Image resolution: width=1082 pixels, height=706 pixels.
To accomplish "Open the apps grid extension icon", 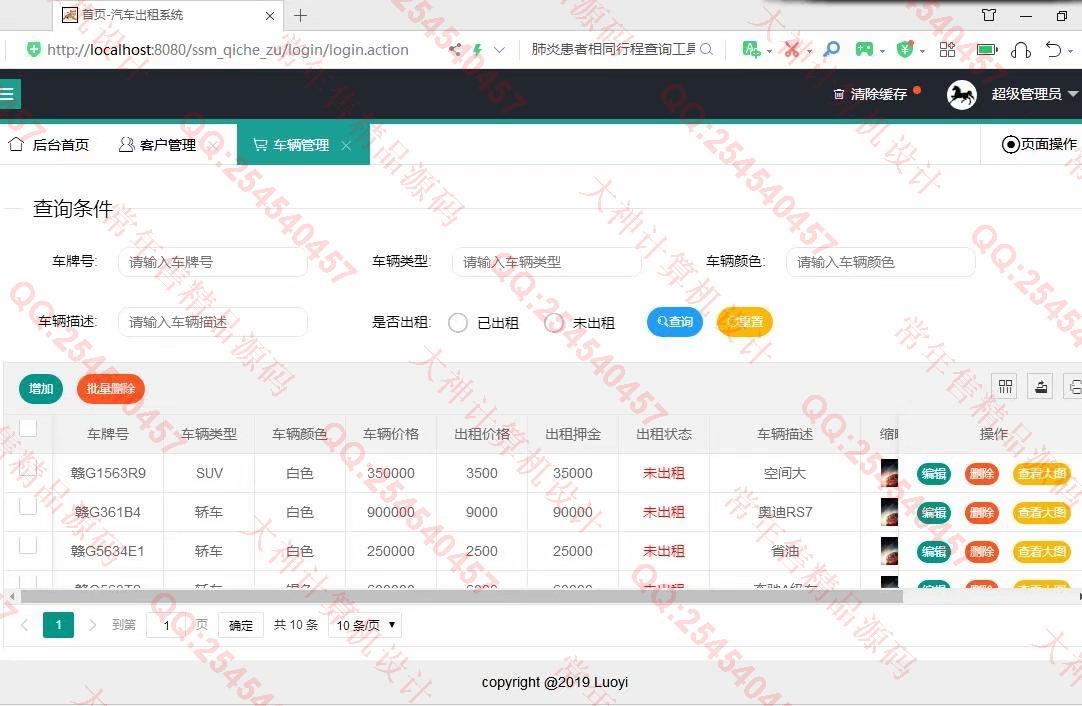I will click(x=947, y=49).
